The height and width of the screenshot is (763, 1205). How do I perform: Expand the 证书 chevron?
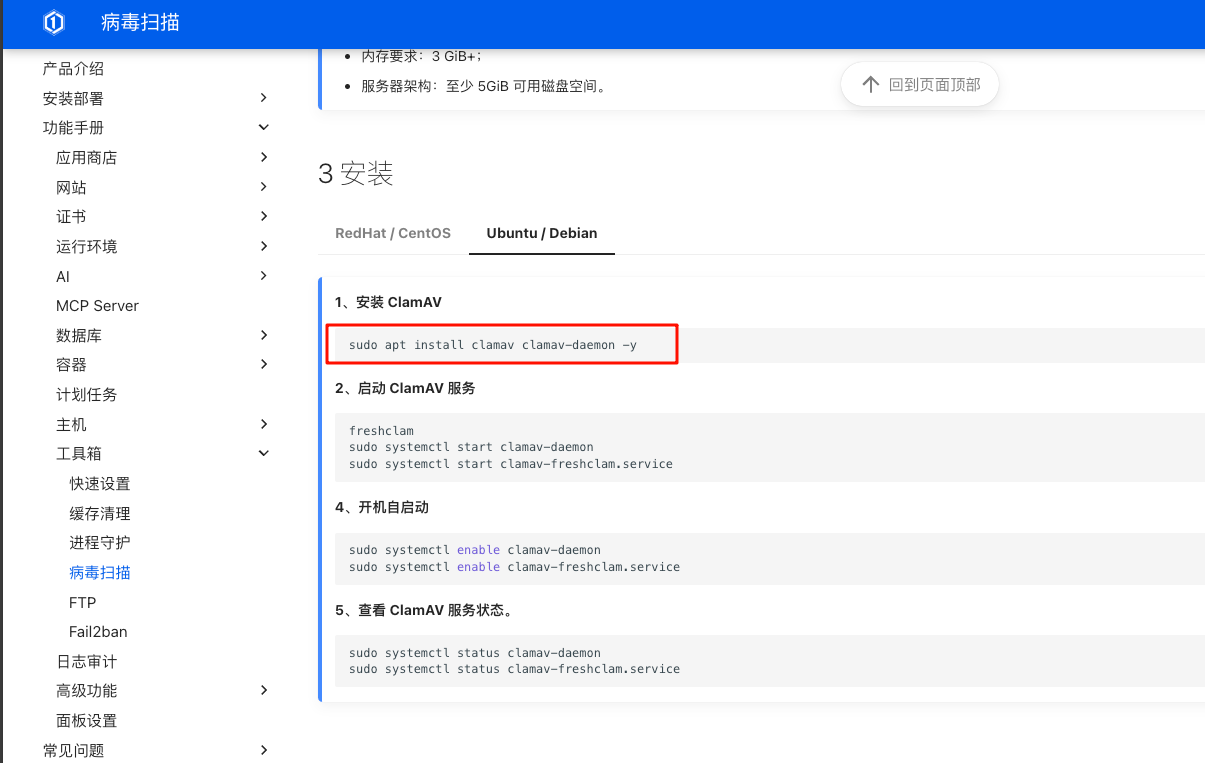tap(263, 216)
